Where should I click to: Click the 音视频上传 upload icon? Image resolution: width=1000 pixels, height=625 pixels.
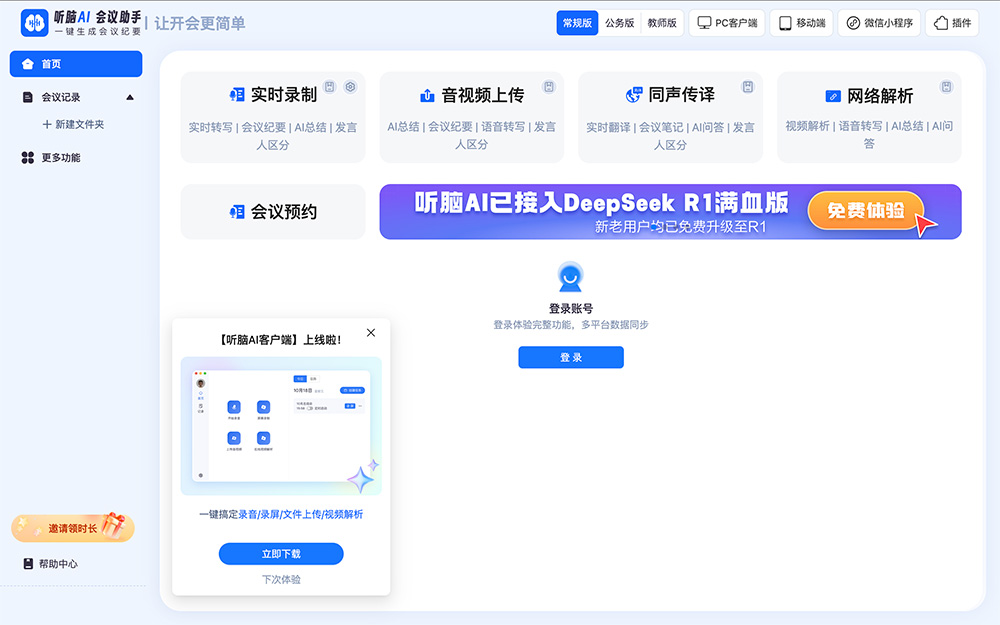[427, 95]
